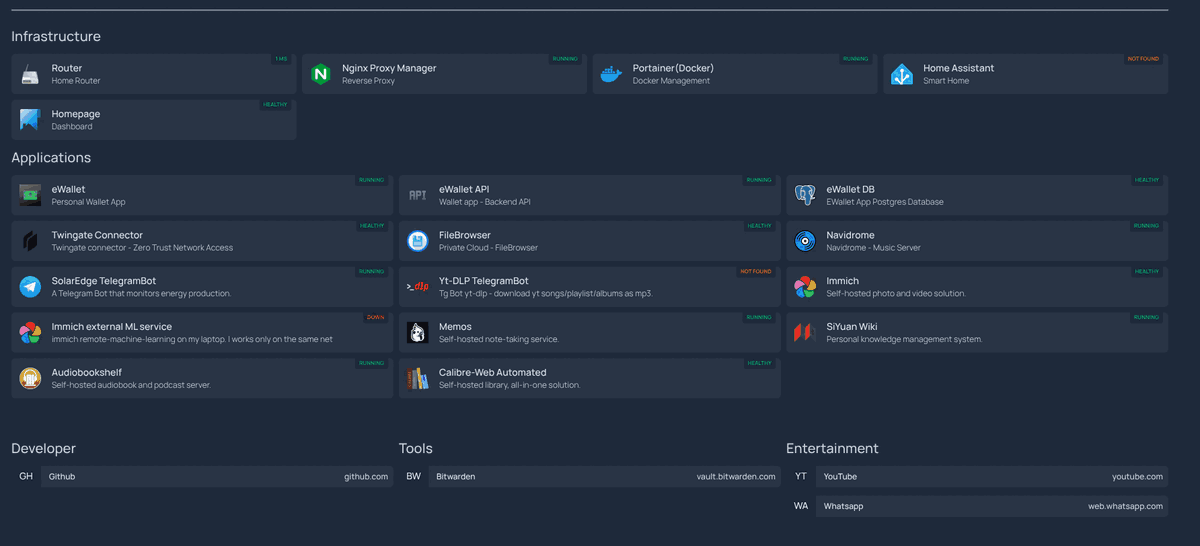This screenshot has height=546, width=1200.
Task: Collapse the Developer bookmarks header
Action: 43,448
